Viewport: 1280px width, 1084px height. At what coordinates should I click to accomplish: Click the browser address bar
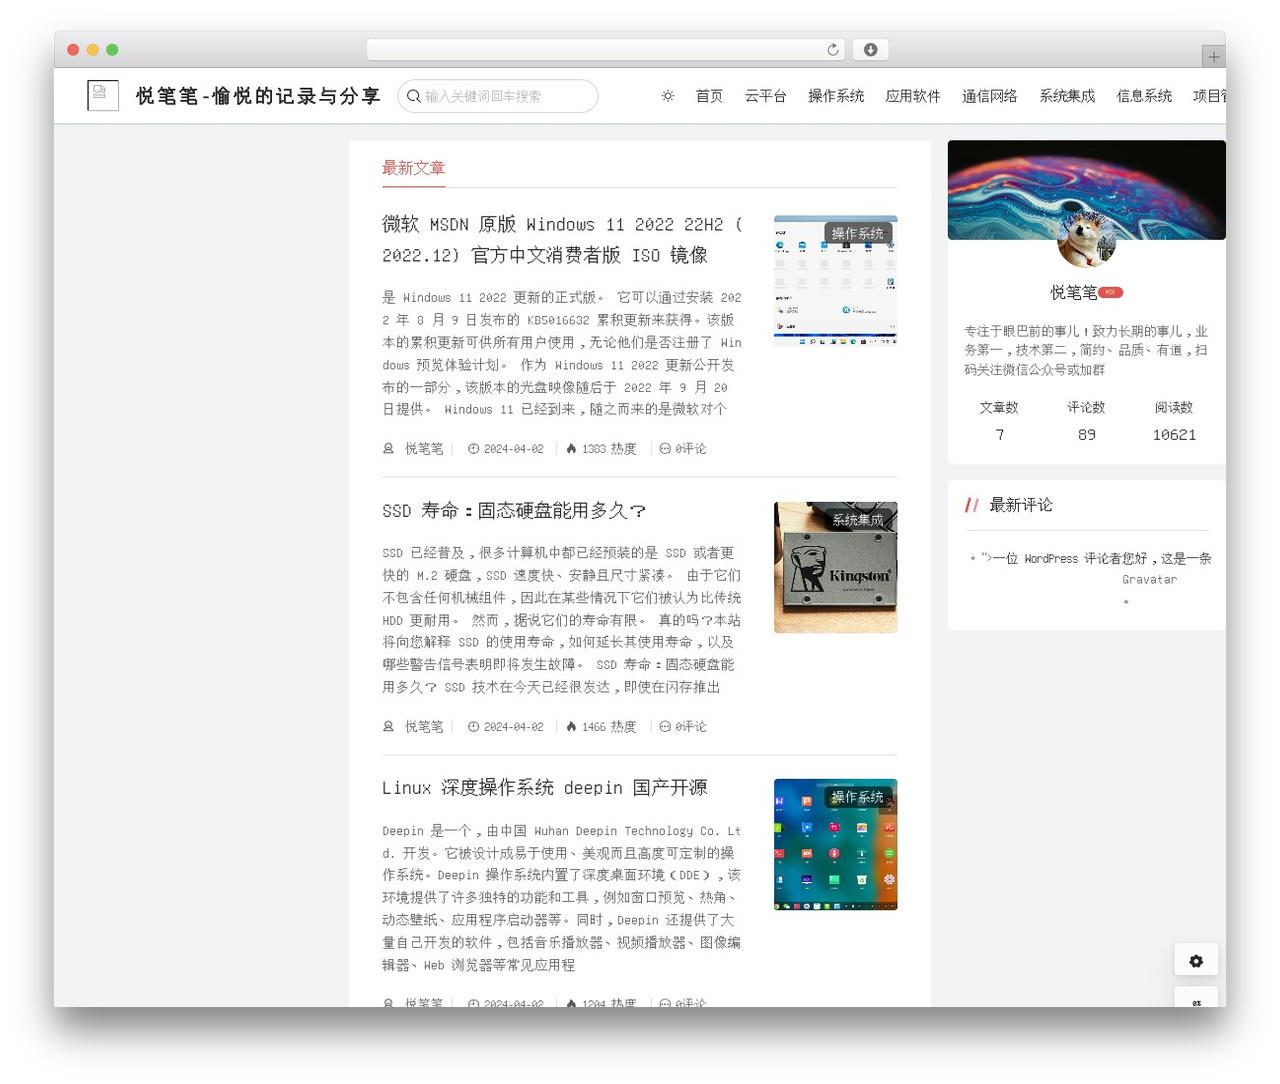pos(606,50)
